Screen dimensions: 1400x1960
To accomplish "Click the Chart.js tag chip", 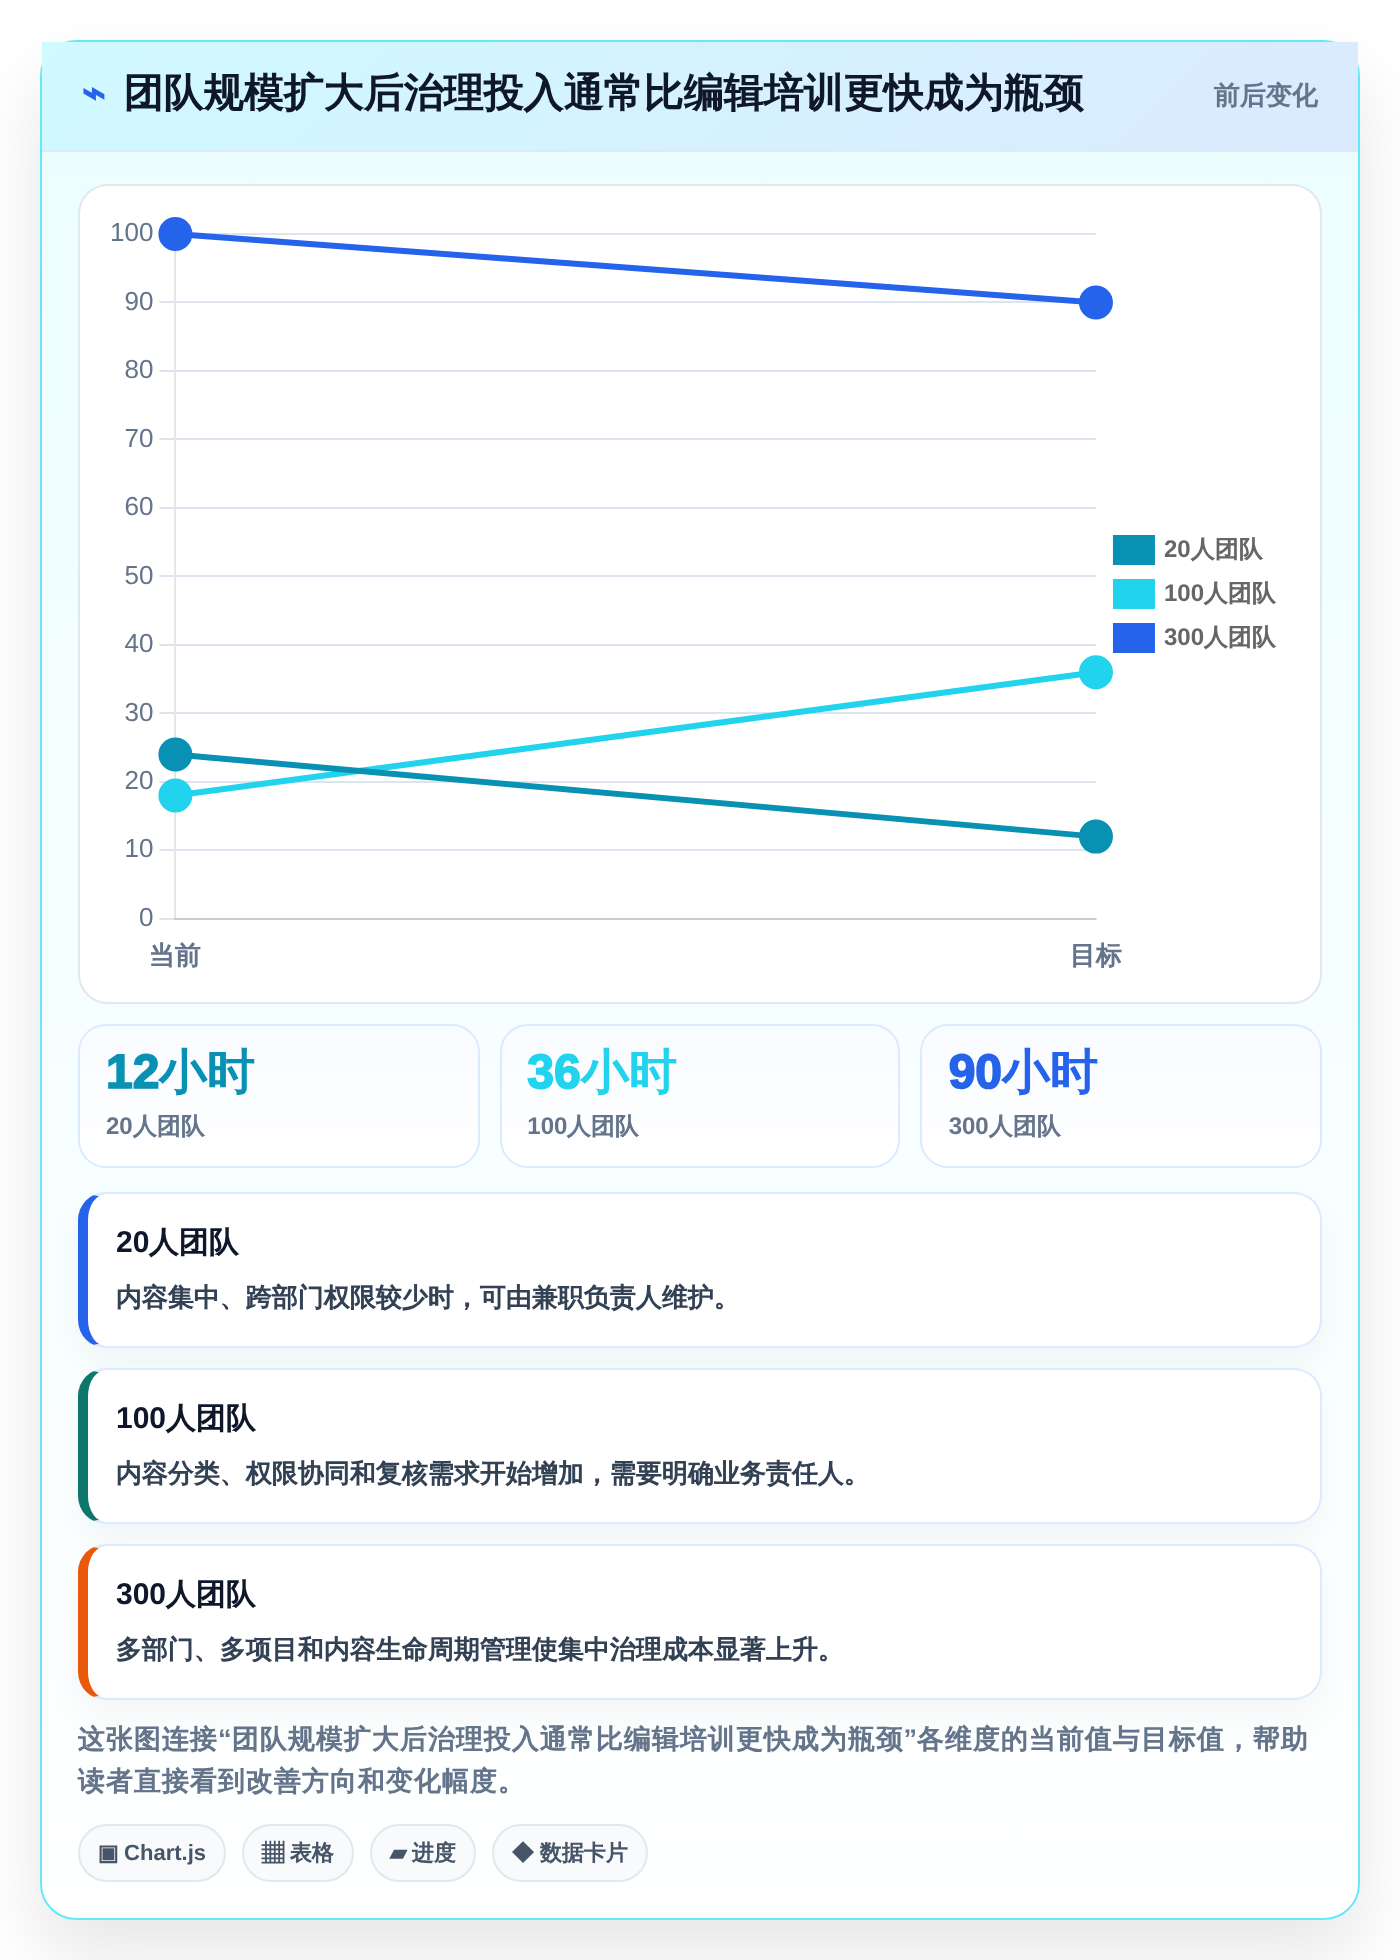I will point(152,1853).
